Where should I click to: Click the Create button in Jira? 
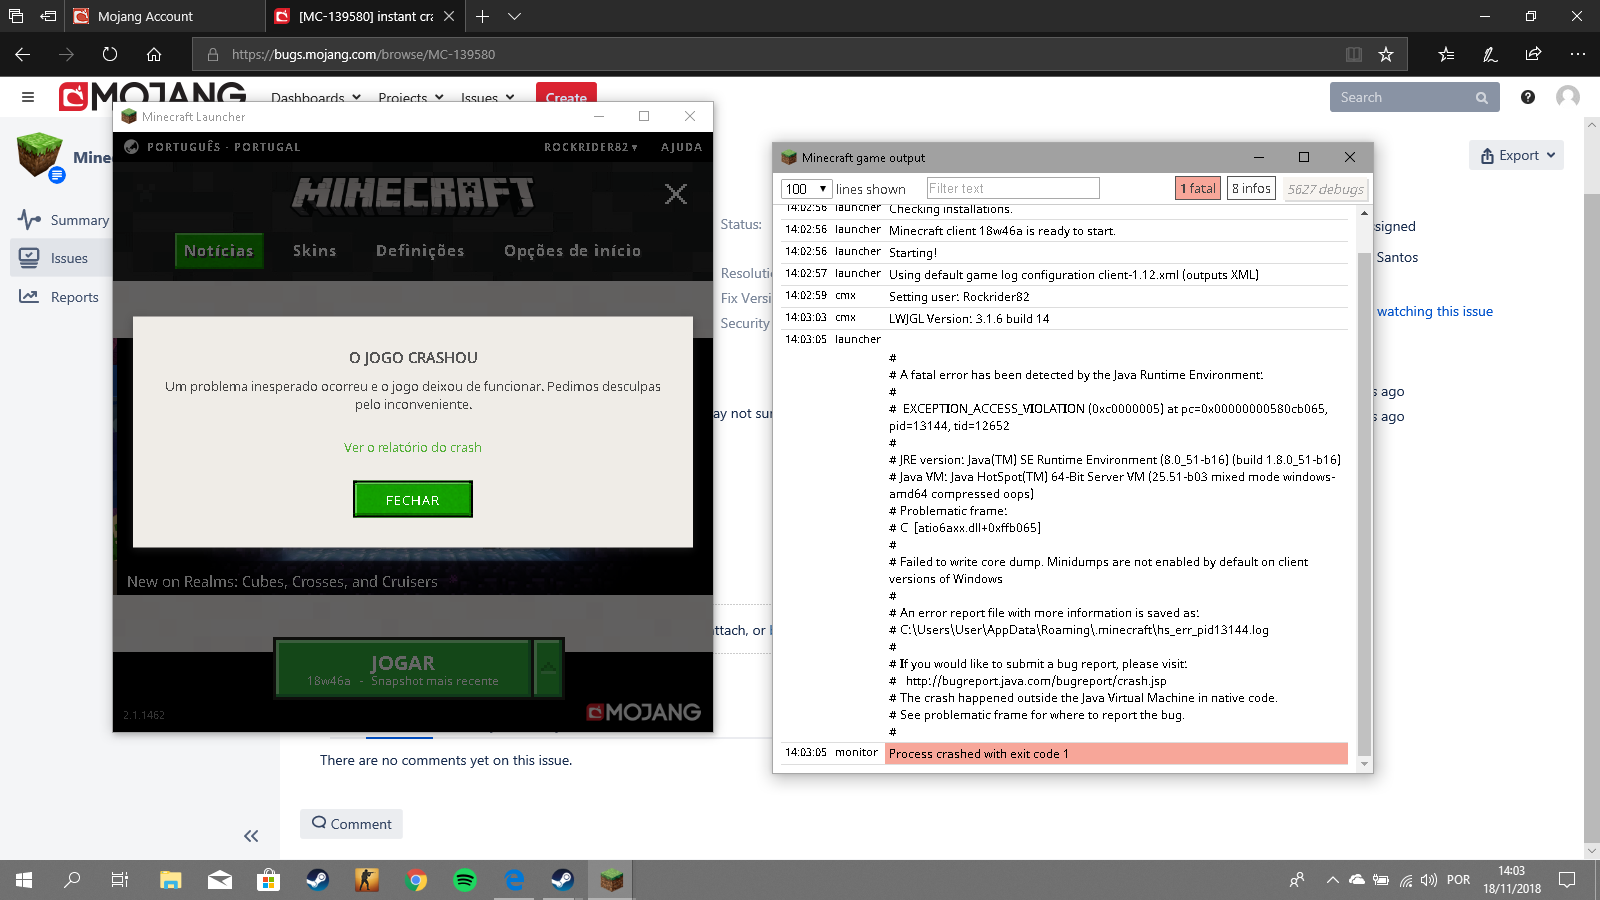(x=566, y=97)
